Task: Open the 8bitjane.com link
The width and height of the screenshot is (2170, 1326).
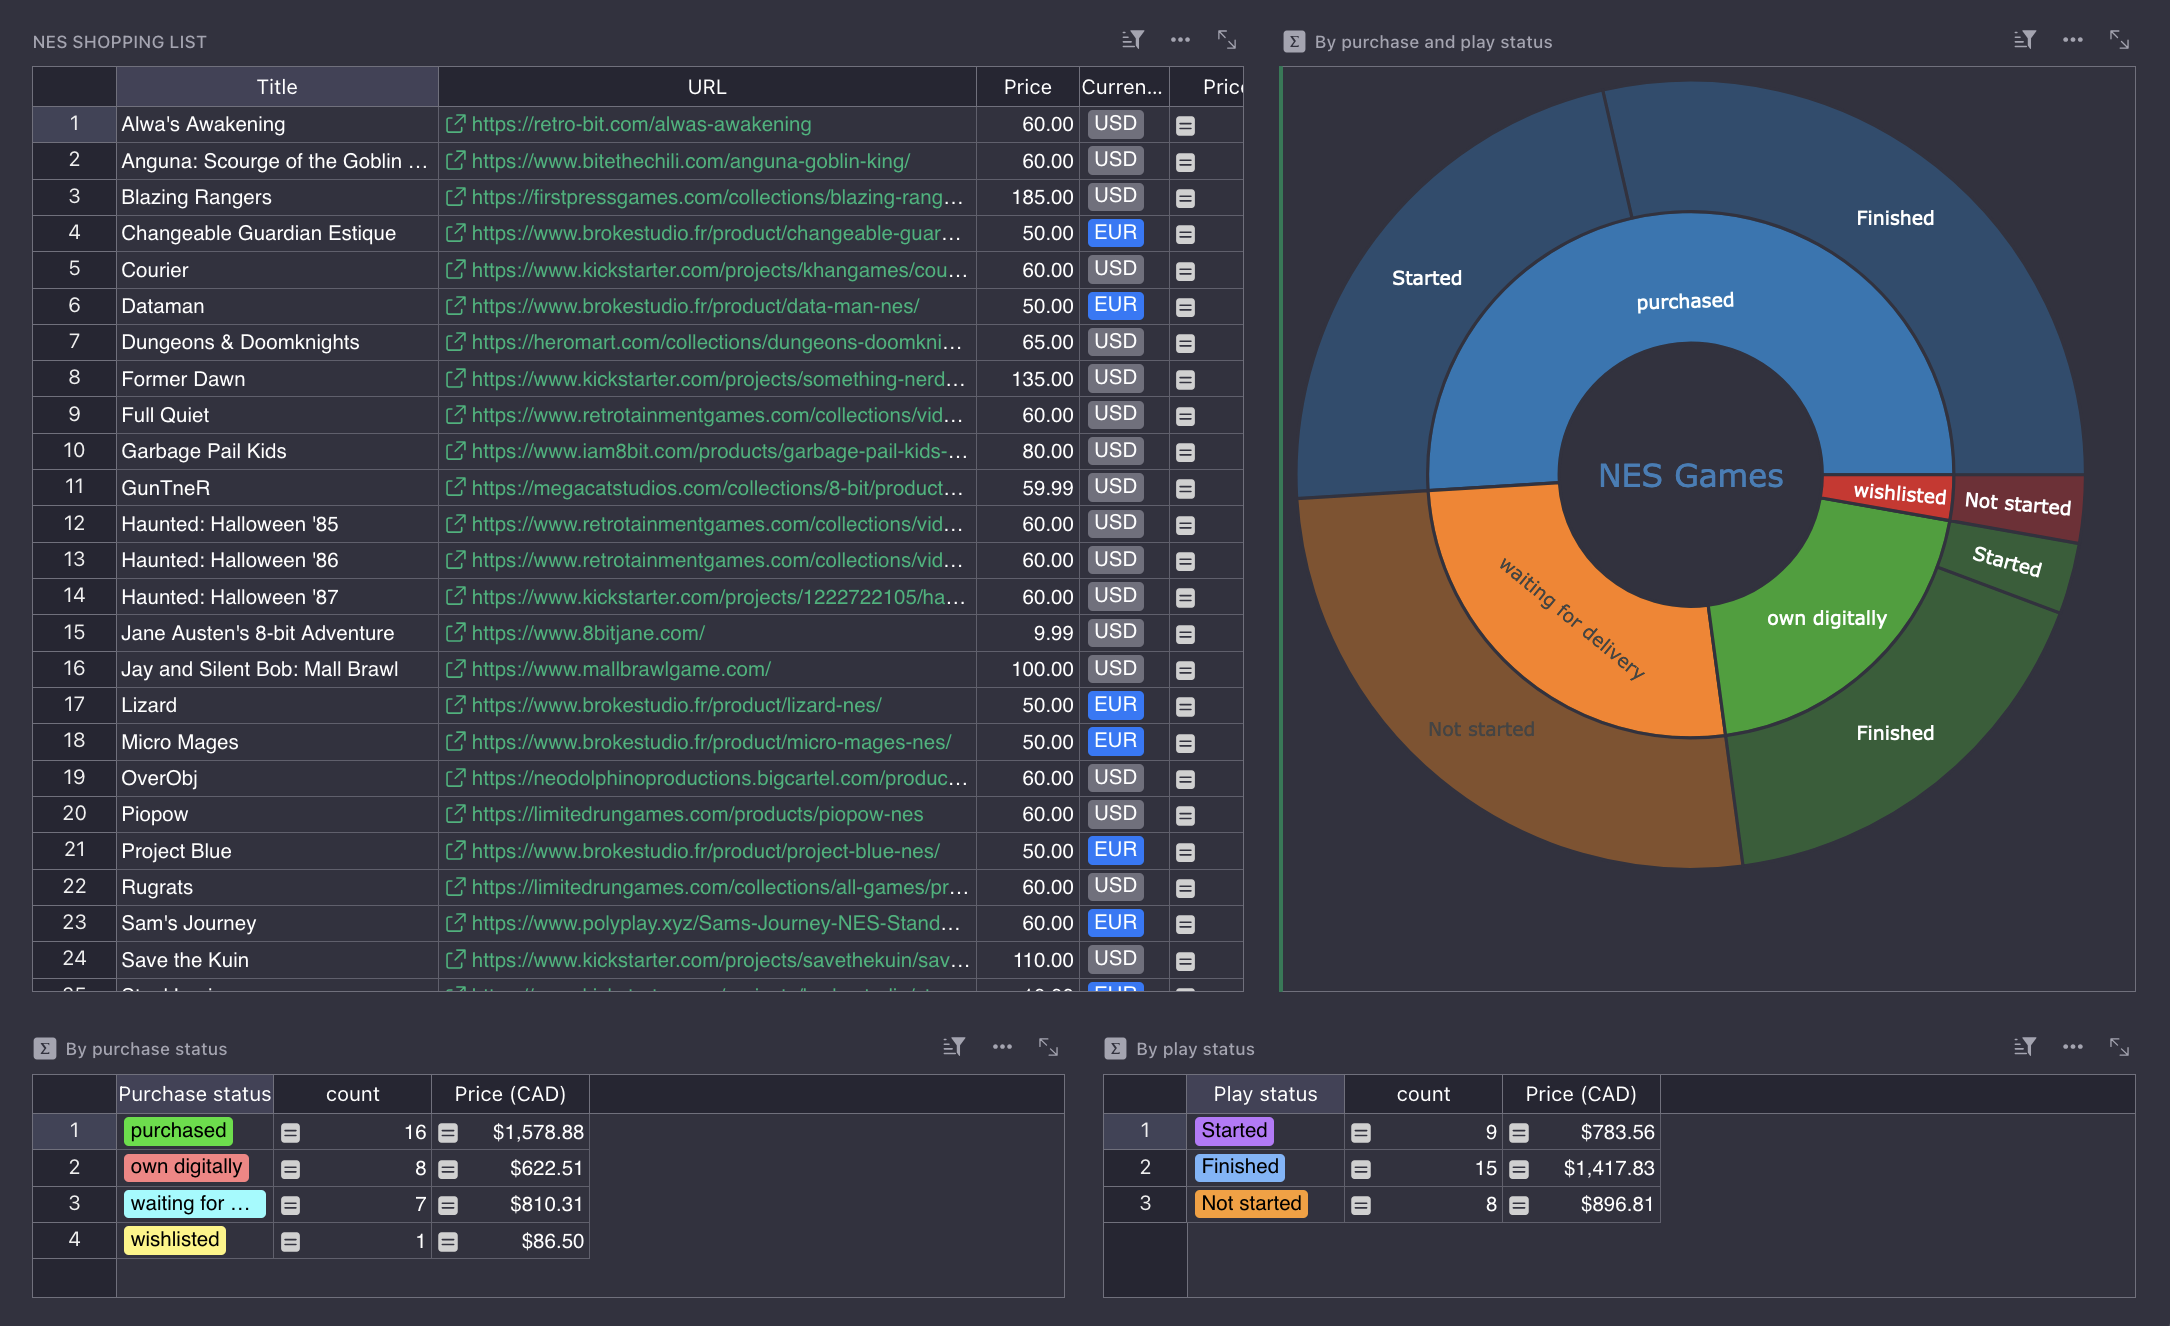Action: coord(588,633)
